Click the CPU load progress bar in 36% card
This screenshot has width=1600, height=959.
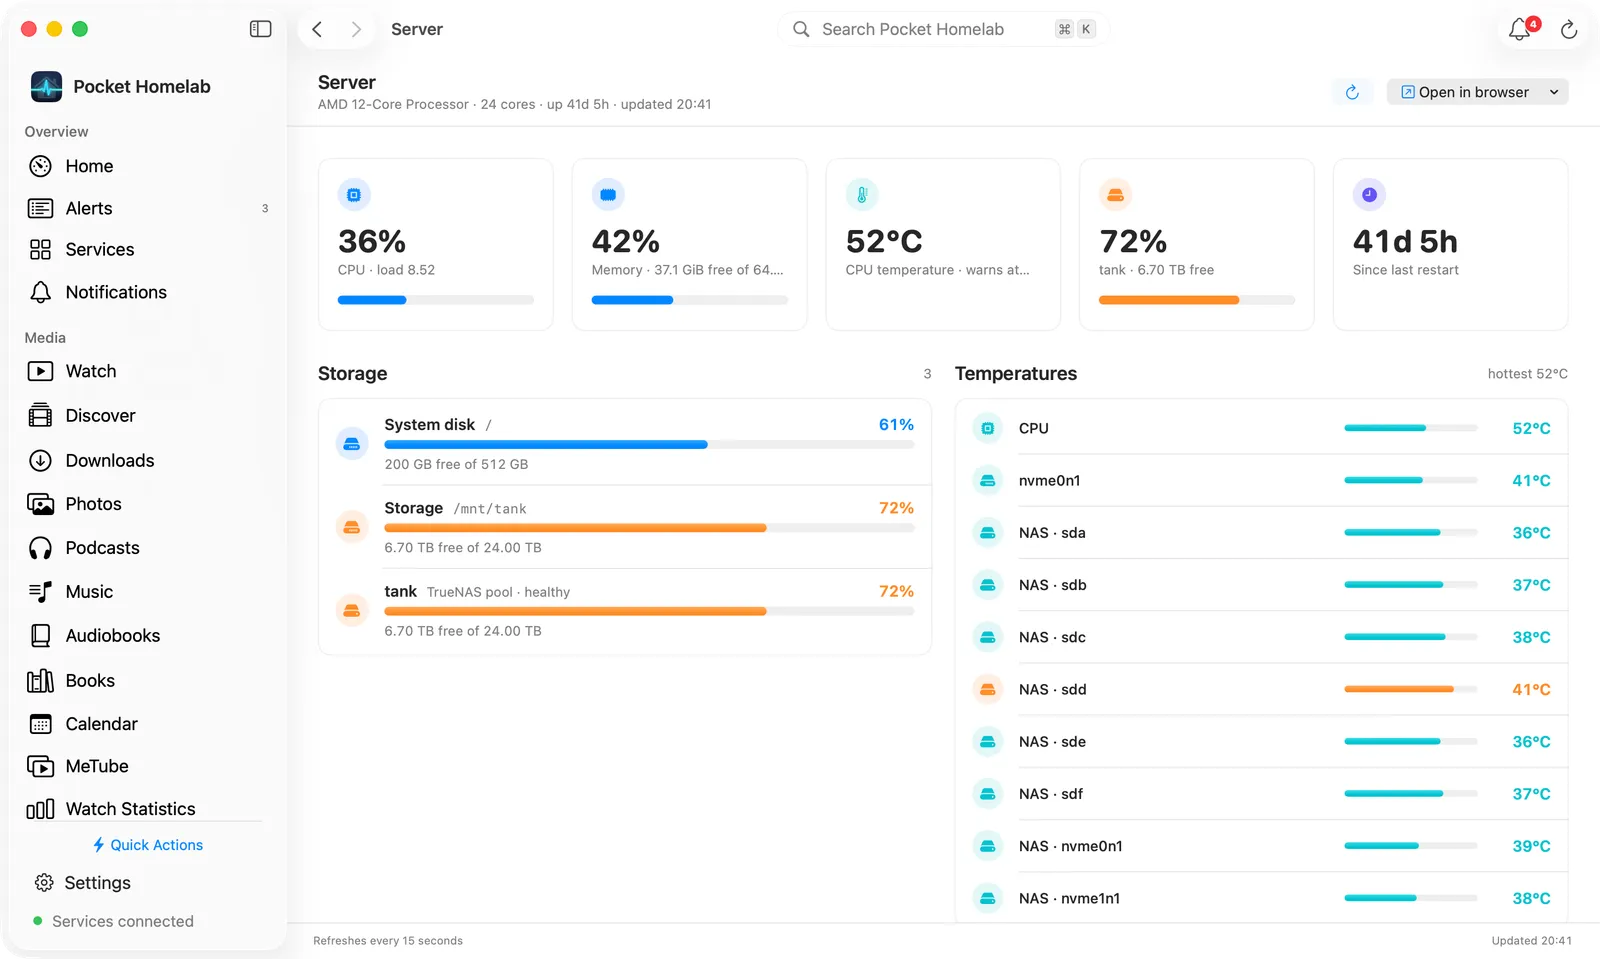pyautogui.click(x=436, y=300)
